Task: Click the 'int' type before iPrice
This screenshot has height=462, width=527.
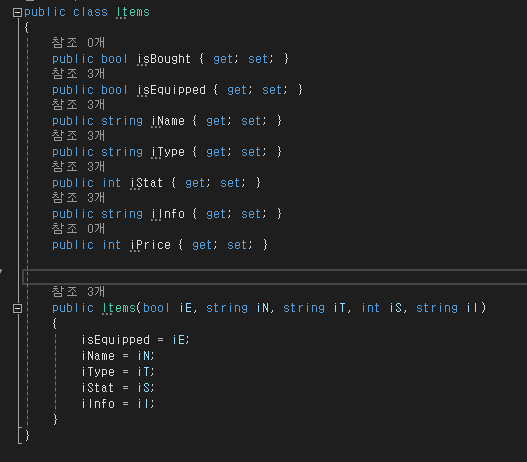Action: click(111, 245)
